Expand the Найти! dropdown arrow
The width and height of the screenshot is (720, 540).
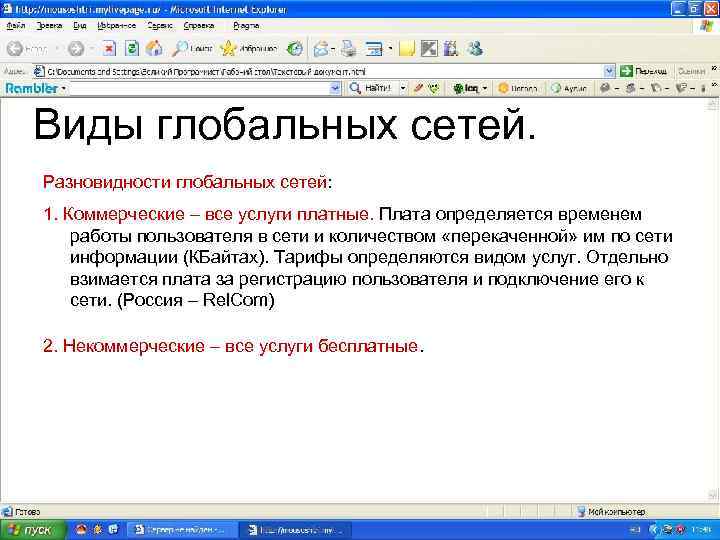click(403, 88)
